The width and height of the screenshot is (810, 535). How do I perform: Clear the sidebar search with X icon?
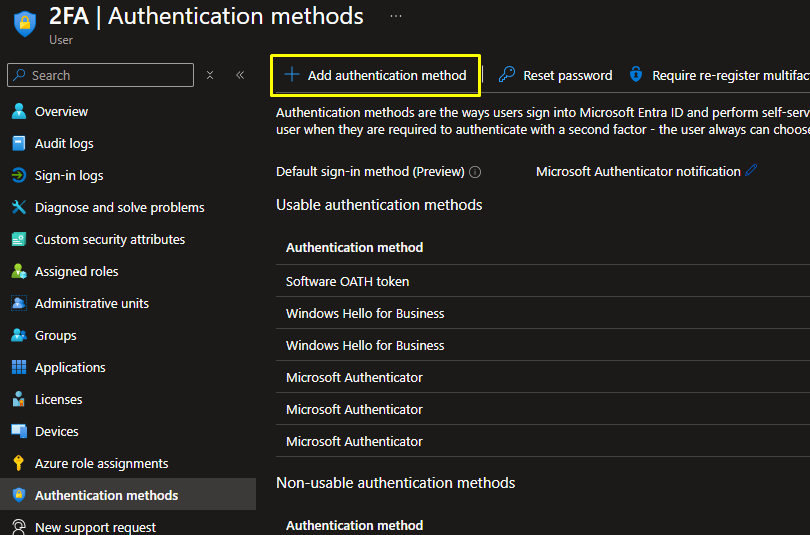tap(210, 75)
